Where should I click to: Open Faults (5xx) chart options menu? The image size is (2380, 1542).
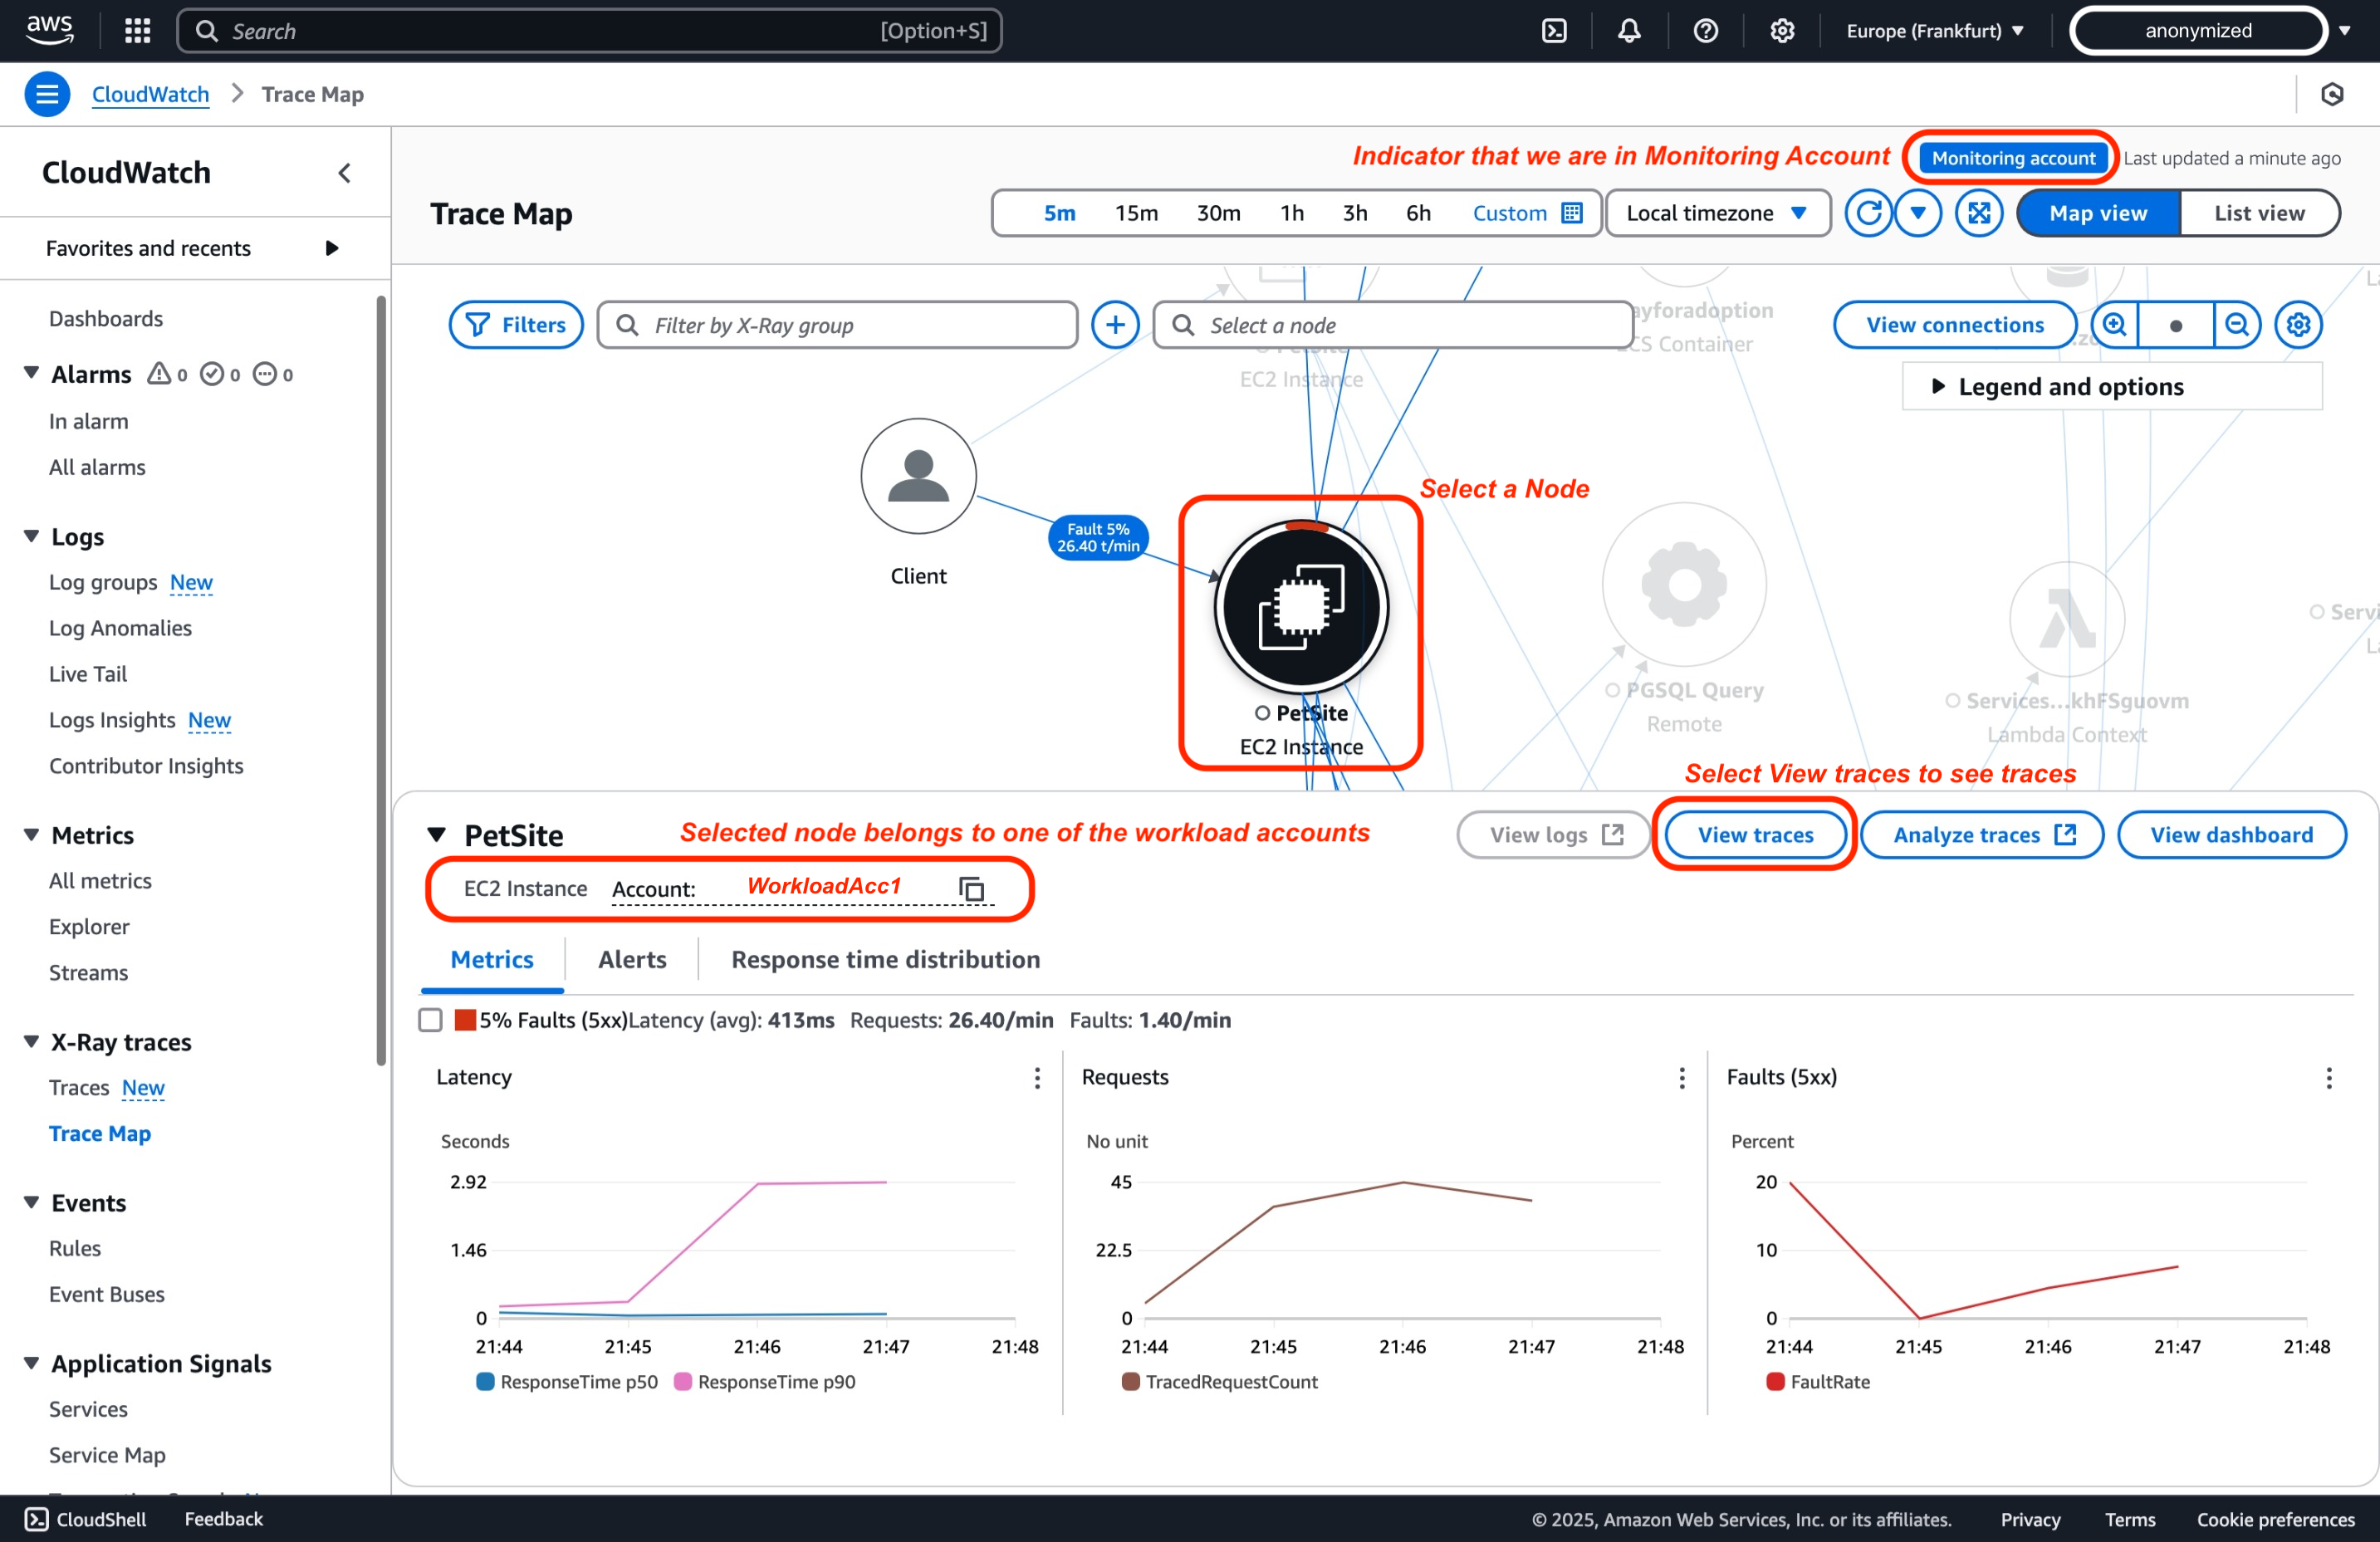tap(2329, 1077)
